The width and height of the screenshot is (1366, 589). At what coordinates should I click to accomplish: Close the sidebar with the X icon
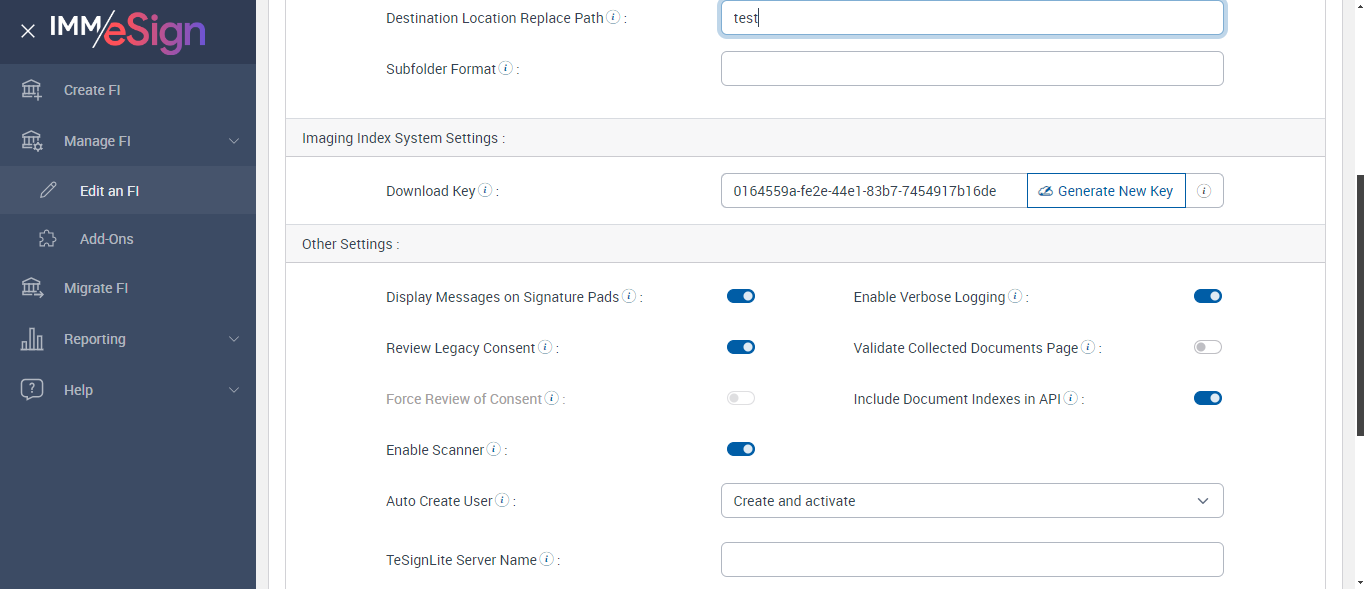click(x=28, y=31)
